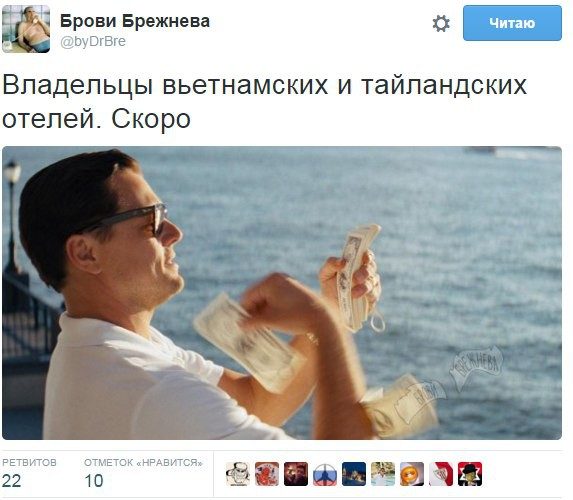Open the red circular emblem avatar
The image size is (573, 500).
(267, 474)
